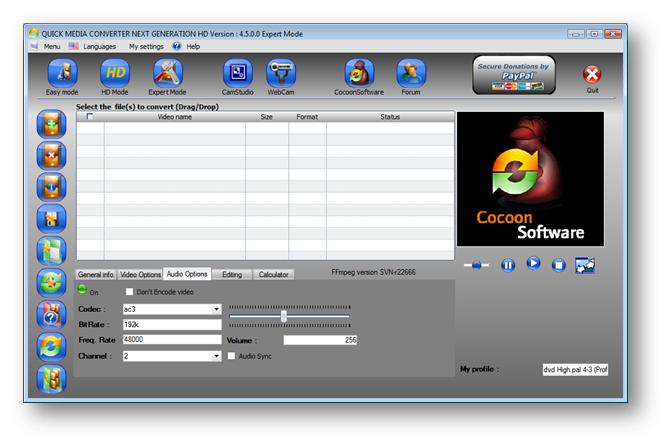672x446 pixels.
Task: Toggle the Audio Sync checkbox
Action: coord(231,356)
